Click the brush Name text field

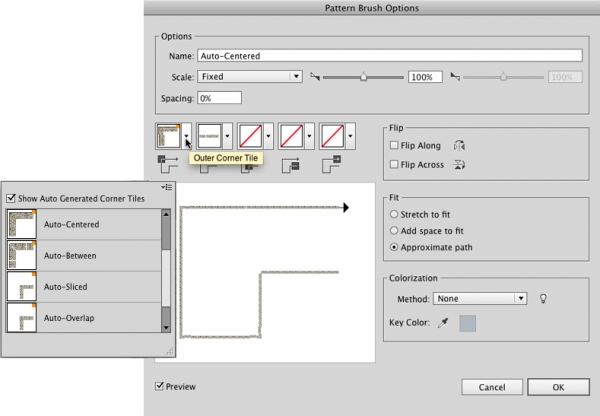[x=390, y=55]
